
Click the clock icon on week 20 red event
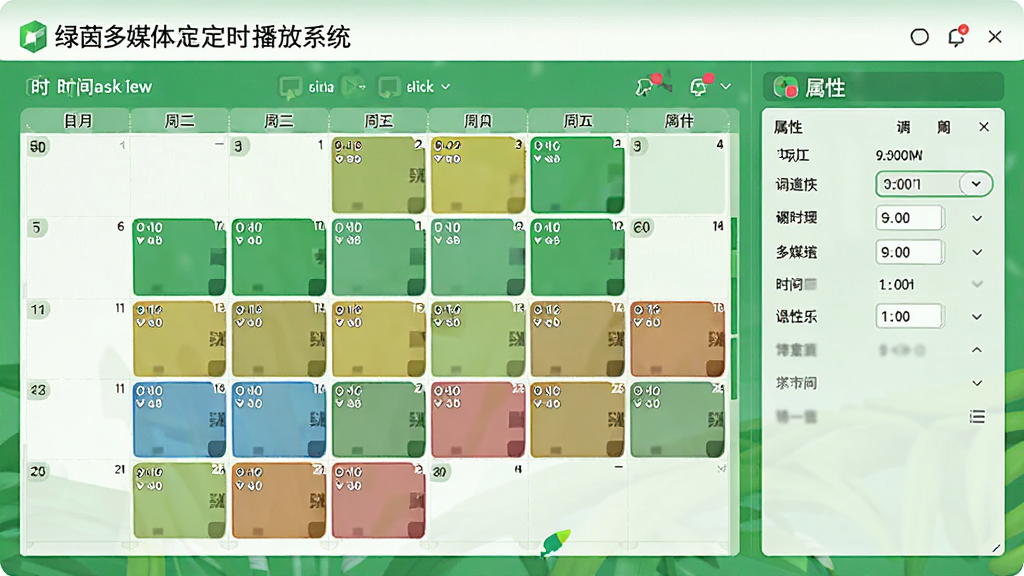pyautogui.click(x=340, y=472)
